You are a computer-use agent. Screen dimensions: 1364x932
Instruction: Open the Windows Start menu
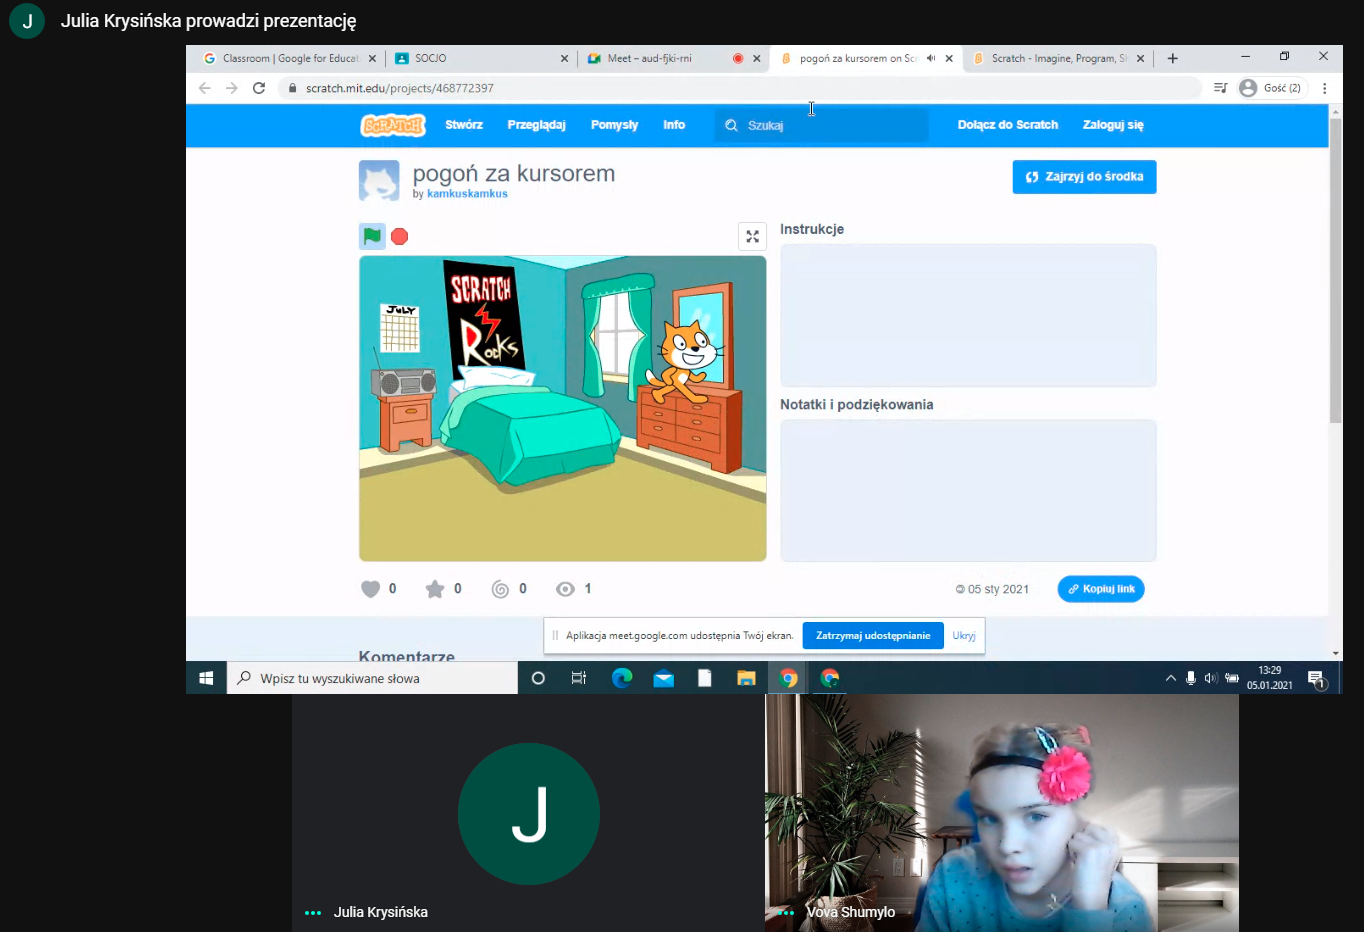[x=206, y=678]
